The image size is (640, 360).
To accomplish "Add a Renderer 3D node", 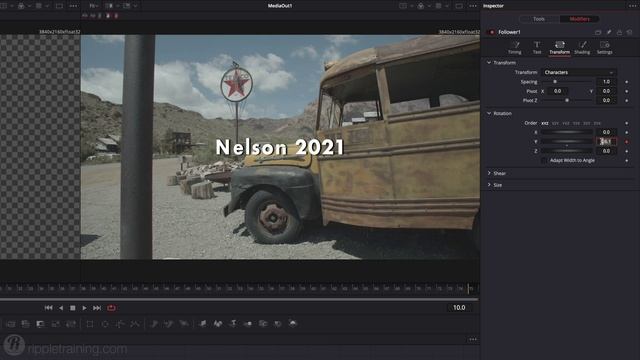I will tap(293, 324).
